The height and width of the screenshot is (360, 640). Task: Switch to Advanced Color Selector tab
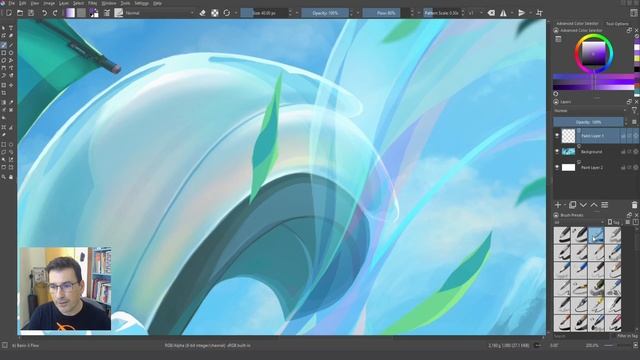tap(577, 24)
